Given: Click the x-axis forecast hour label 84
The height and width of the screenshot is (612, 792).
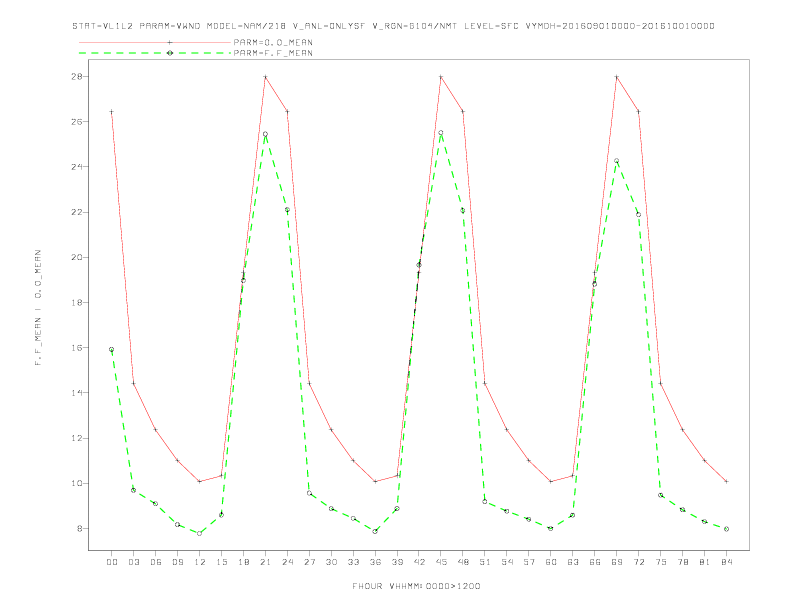Looking at the screenshot, I should [x=726, y=562].
